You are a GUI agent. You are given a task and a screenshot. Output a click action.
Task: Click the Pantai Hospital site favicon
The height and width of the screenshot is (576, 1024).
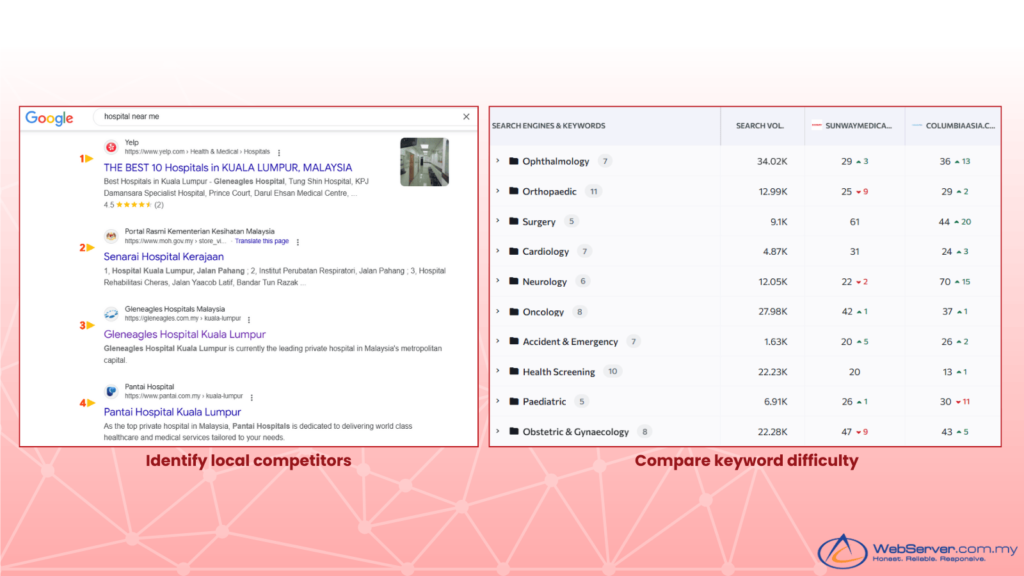click(111, 391)
